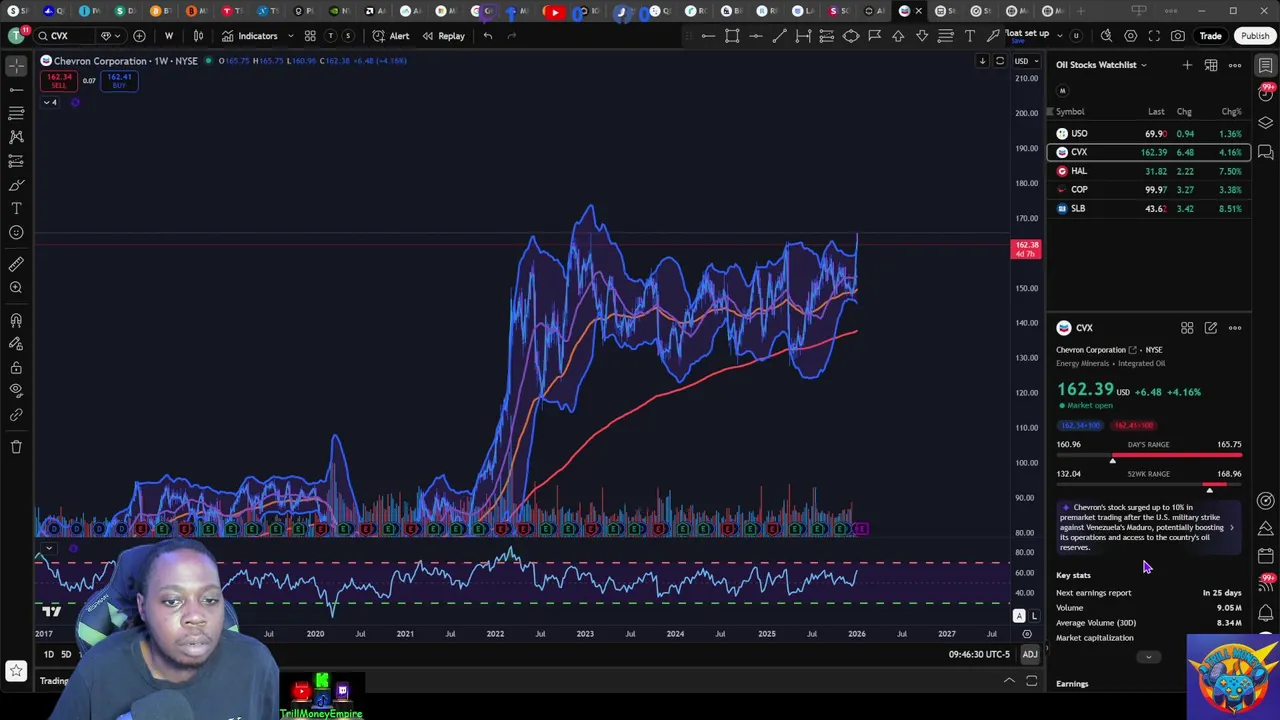This screenshot has height=720, width=1280.
Task: Select the text tool in favorites bar
Action: coord(969,36)
